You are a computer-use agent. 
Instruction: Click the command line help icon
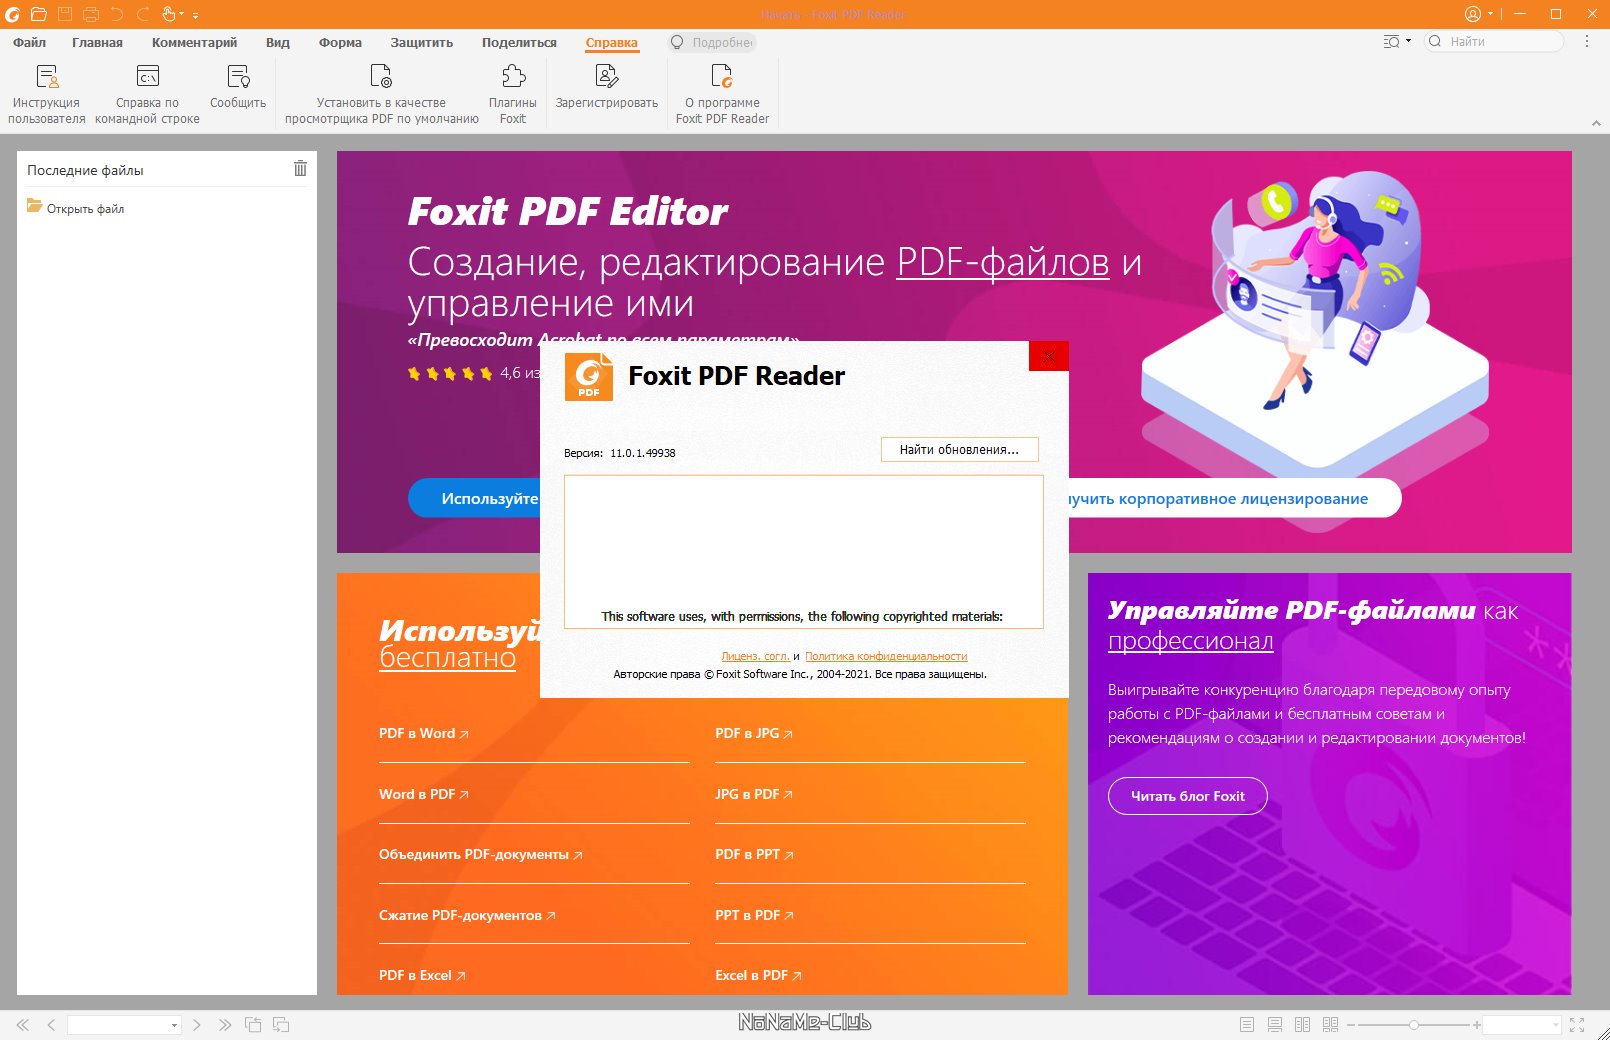pos(148,77)
